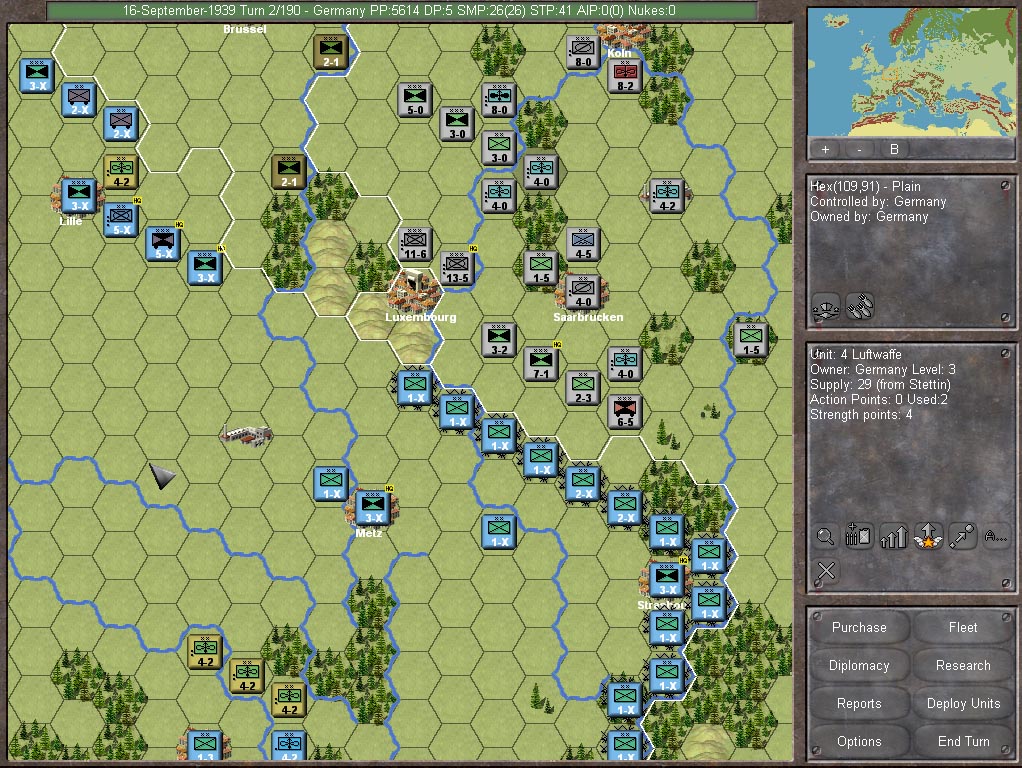
Task: Click 'Controlled by: Germany' text
Action: point(878,201)
